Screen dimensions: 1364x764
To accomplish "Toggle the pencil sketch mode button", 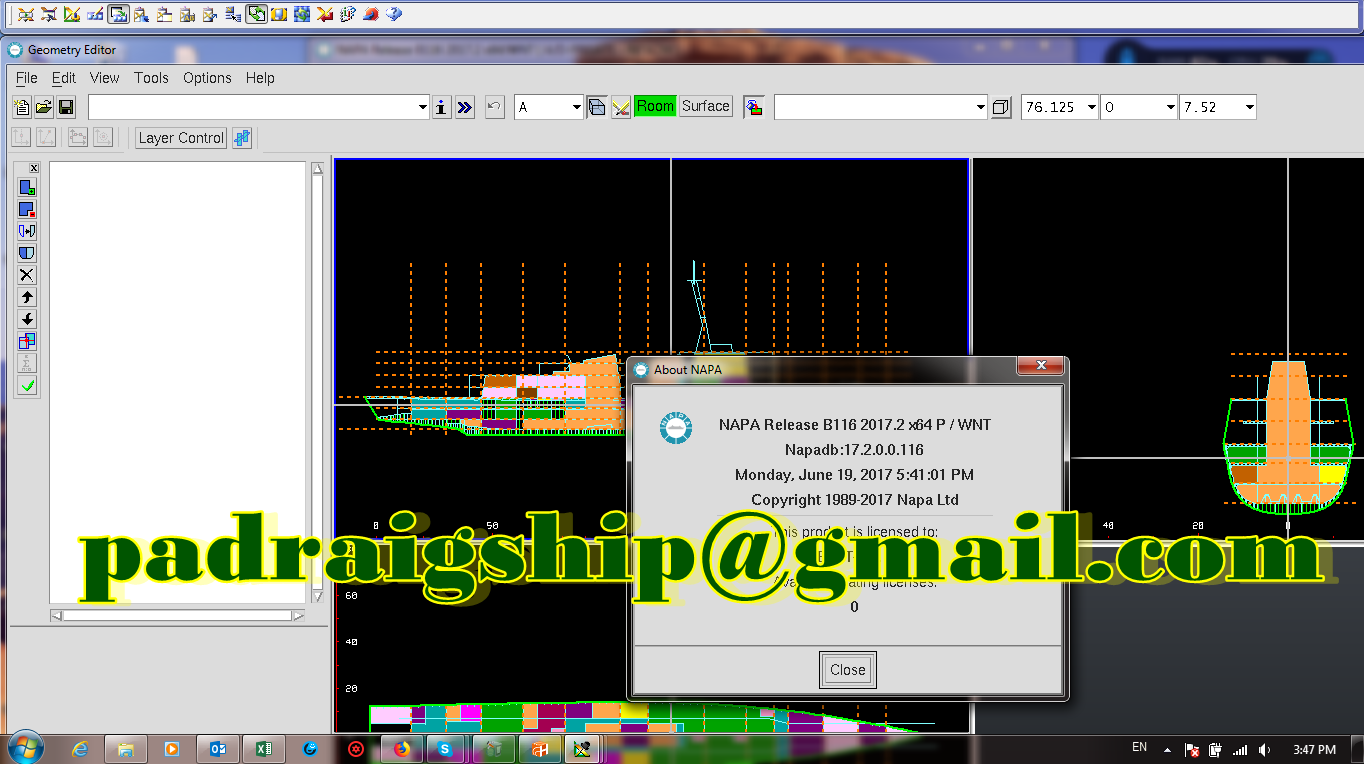I will click(x=621, y=107).
